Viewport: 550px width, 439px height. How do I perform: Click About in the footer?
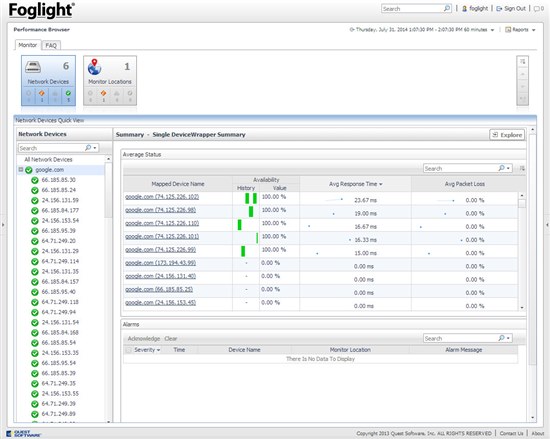(x=538, y=434)
